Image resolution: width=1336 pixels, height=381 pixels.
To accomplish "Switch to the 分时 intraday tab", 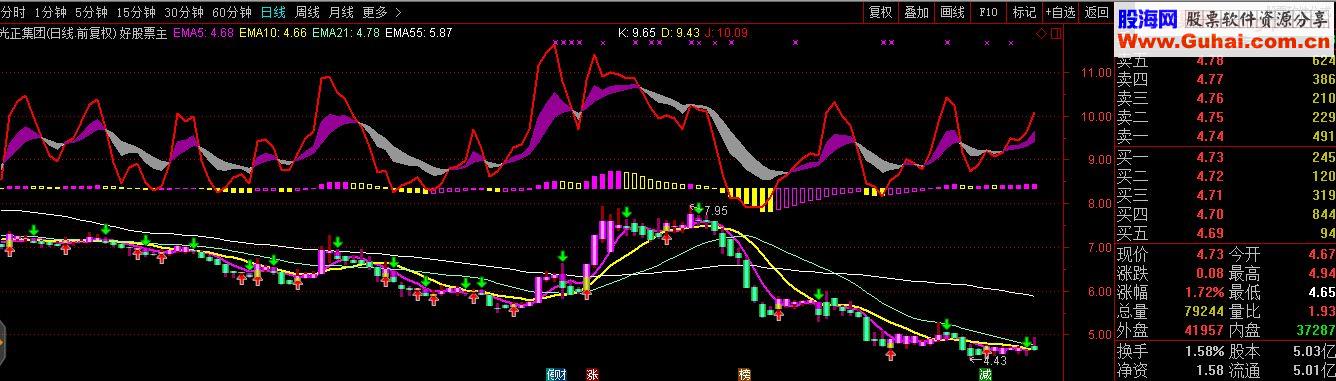I will (x=13, y=13).
